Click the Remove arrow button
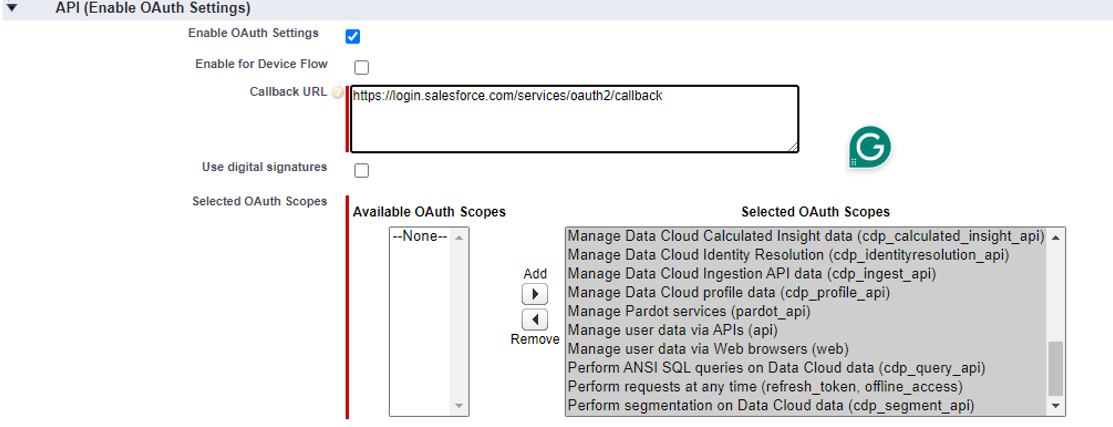The image size is (1113, 427). pyautogui.click(x=534, y=320)
